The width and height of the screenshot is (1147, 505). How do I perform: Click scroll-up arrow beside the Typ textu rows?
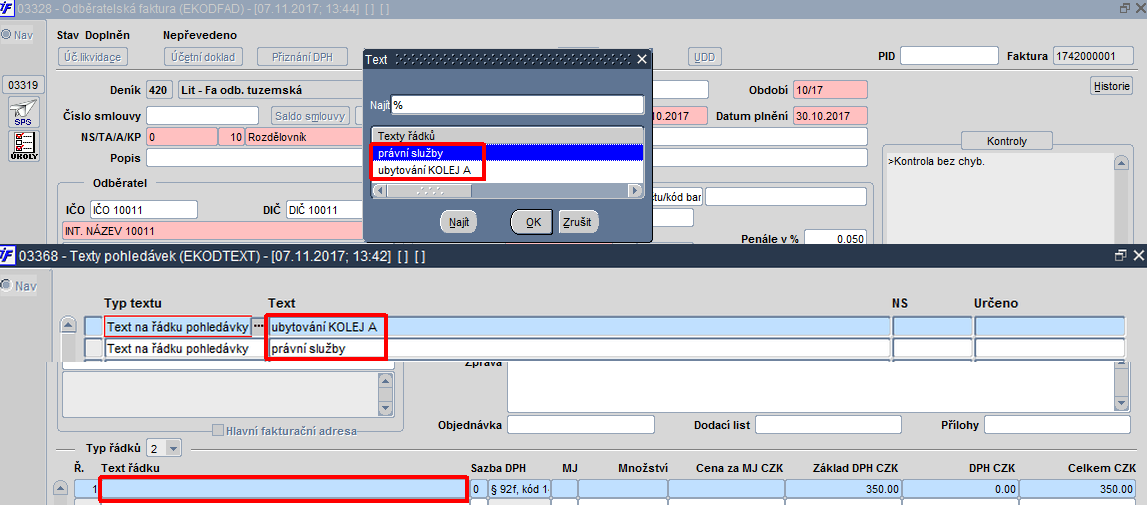[68, 326]
